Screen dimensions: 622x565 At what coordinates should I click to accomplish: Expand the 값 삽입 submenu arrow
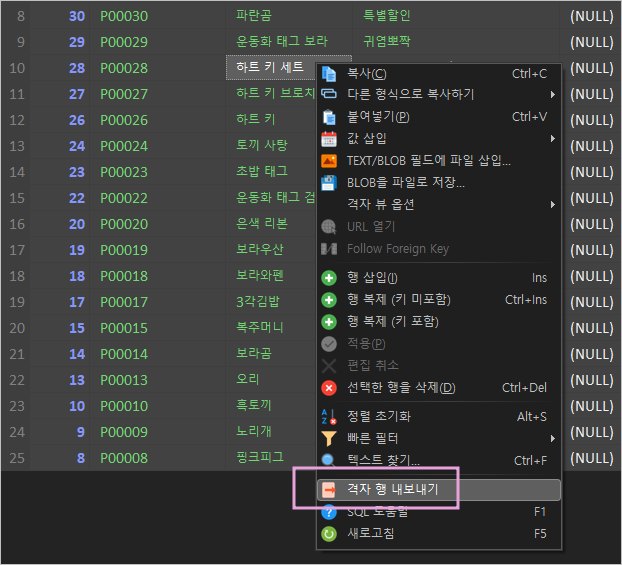(x=553, y=138)
